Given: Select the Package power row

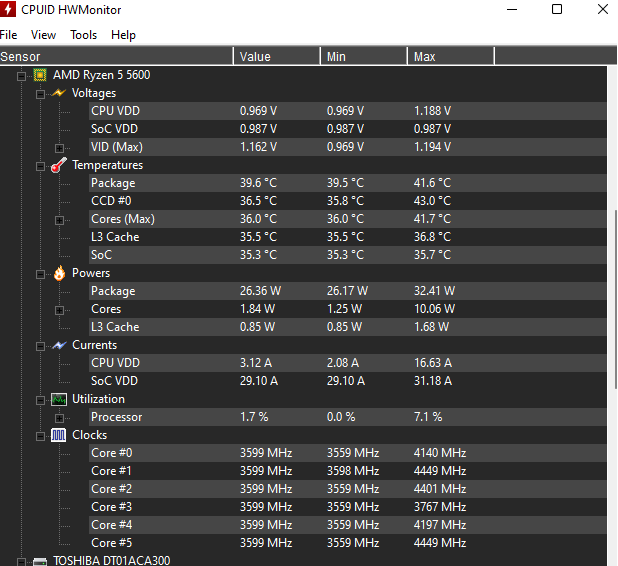Looking at the screenshot, I should point(348,291).
